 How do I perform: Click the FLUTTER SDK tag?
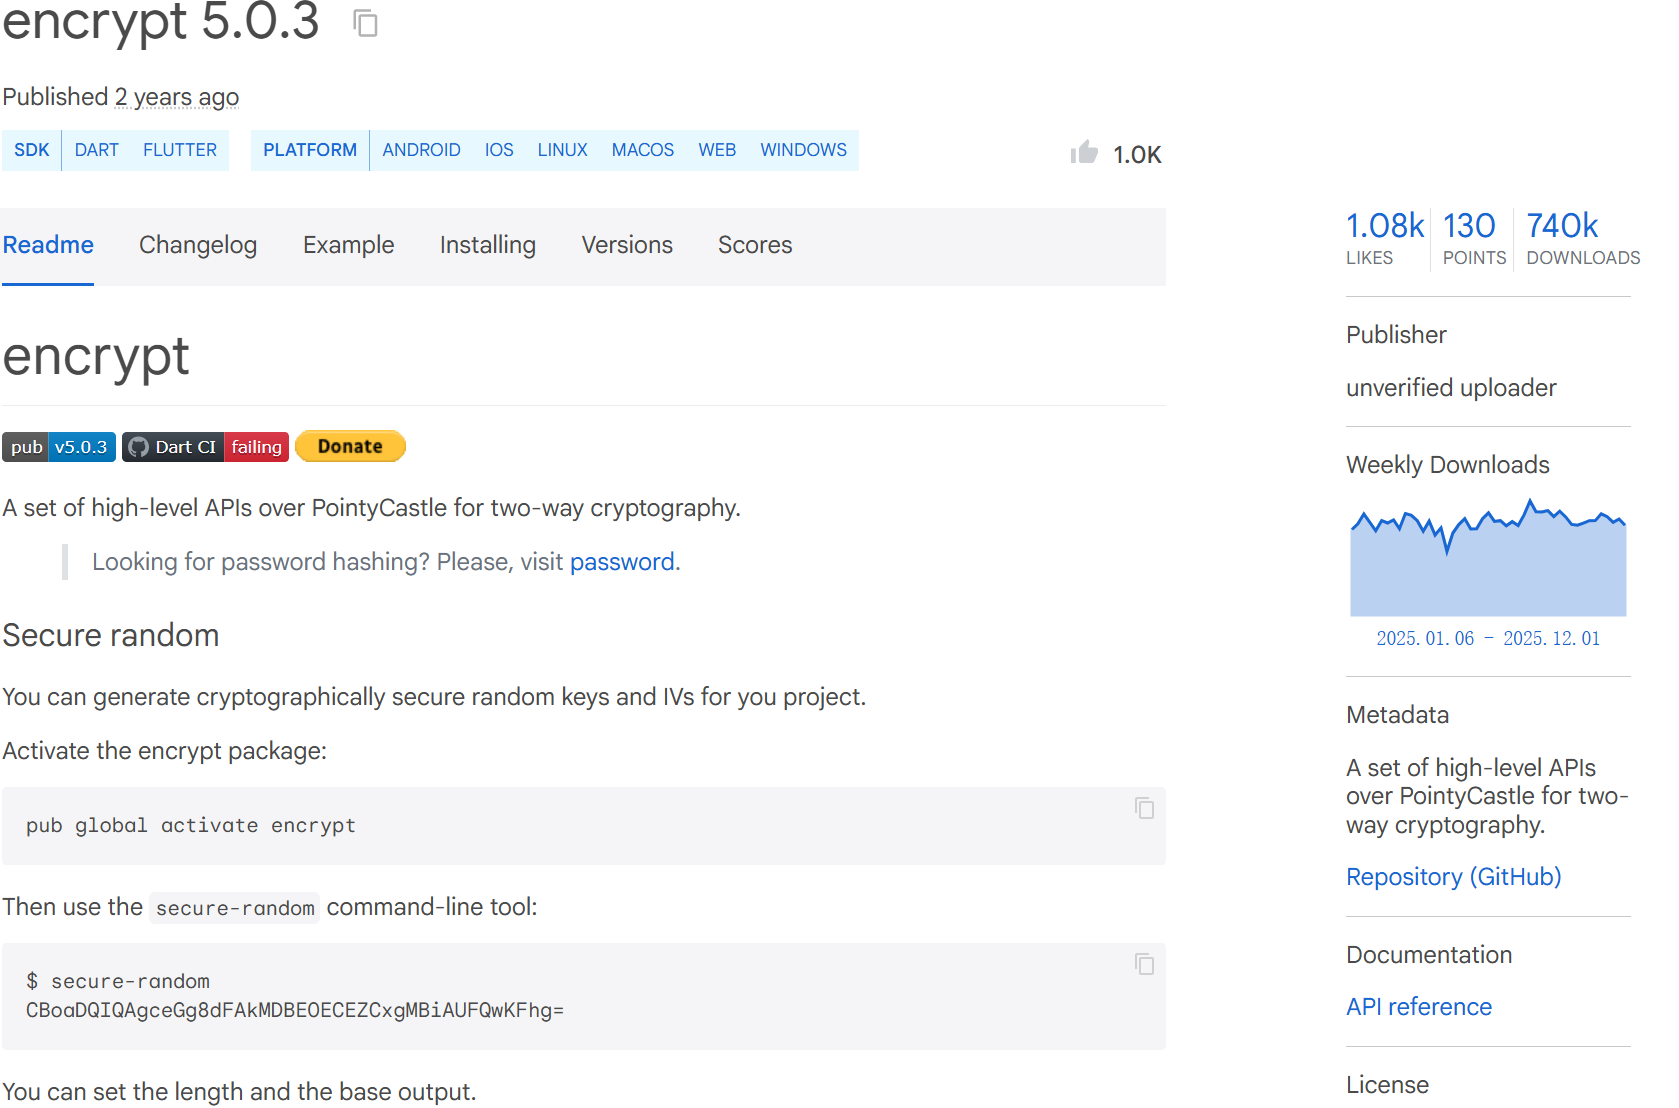179,150
